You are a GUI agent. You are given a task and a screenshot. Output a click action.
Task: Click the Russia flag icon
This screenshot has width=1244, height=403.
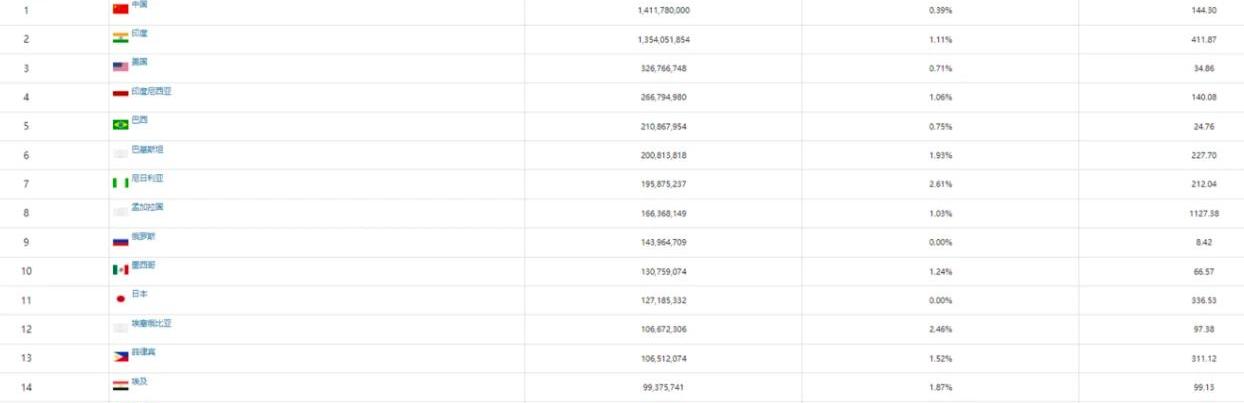click(120, 241)
